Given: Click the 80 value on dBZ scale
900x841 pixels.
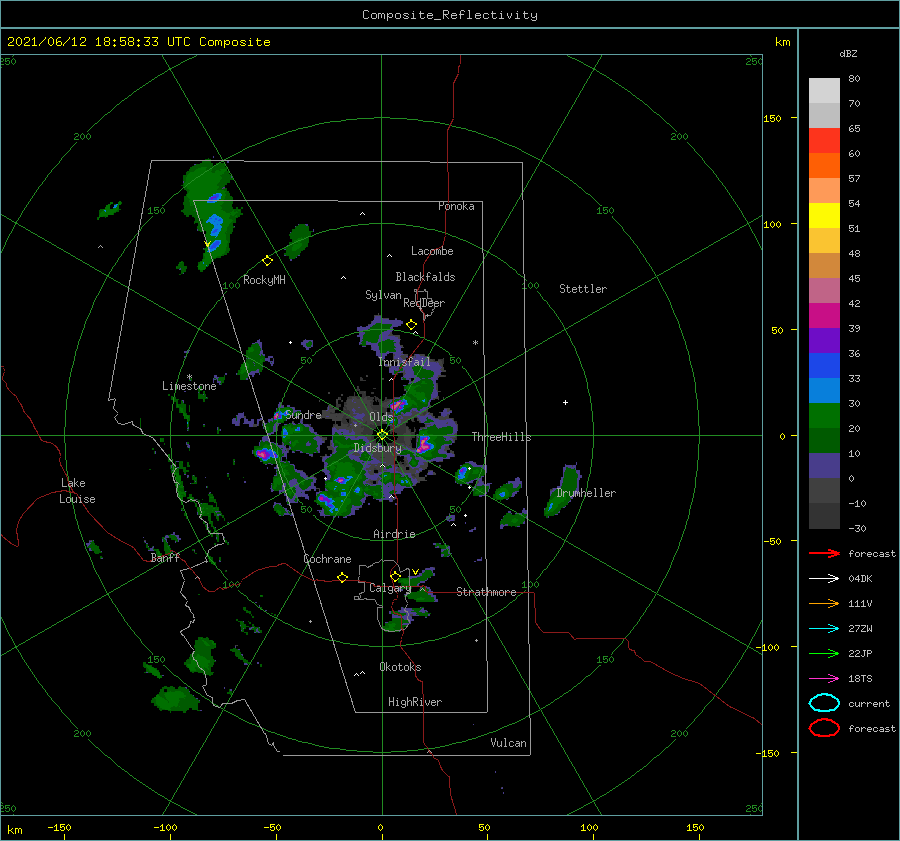Looking at the screenshot, I should click(854, 78).
